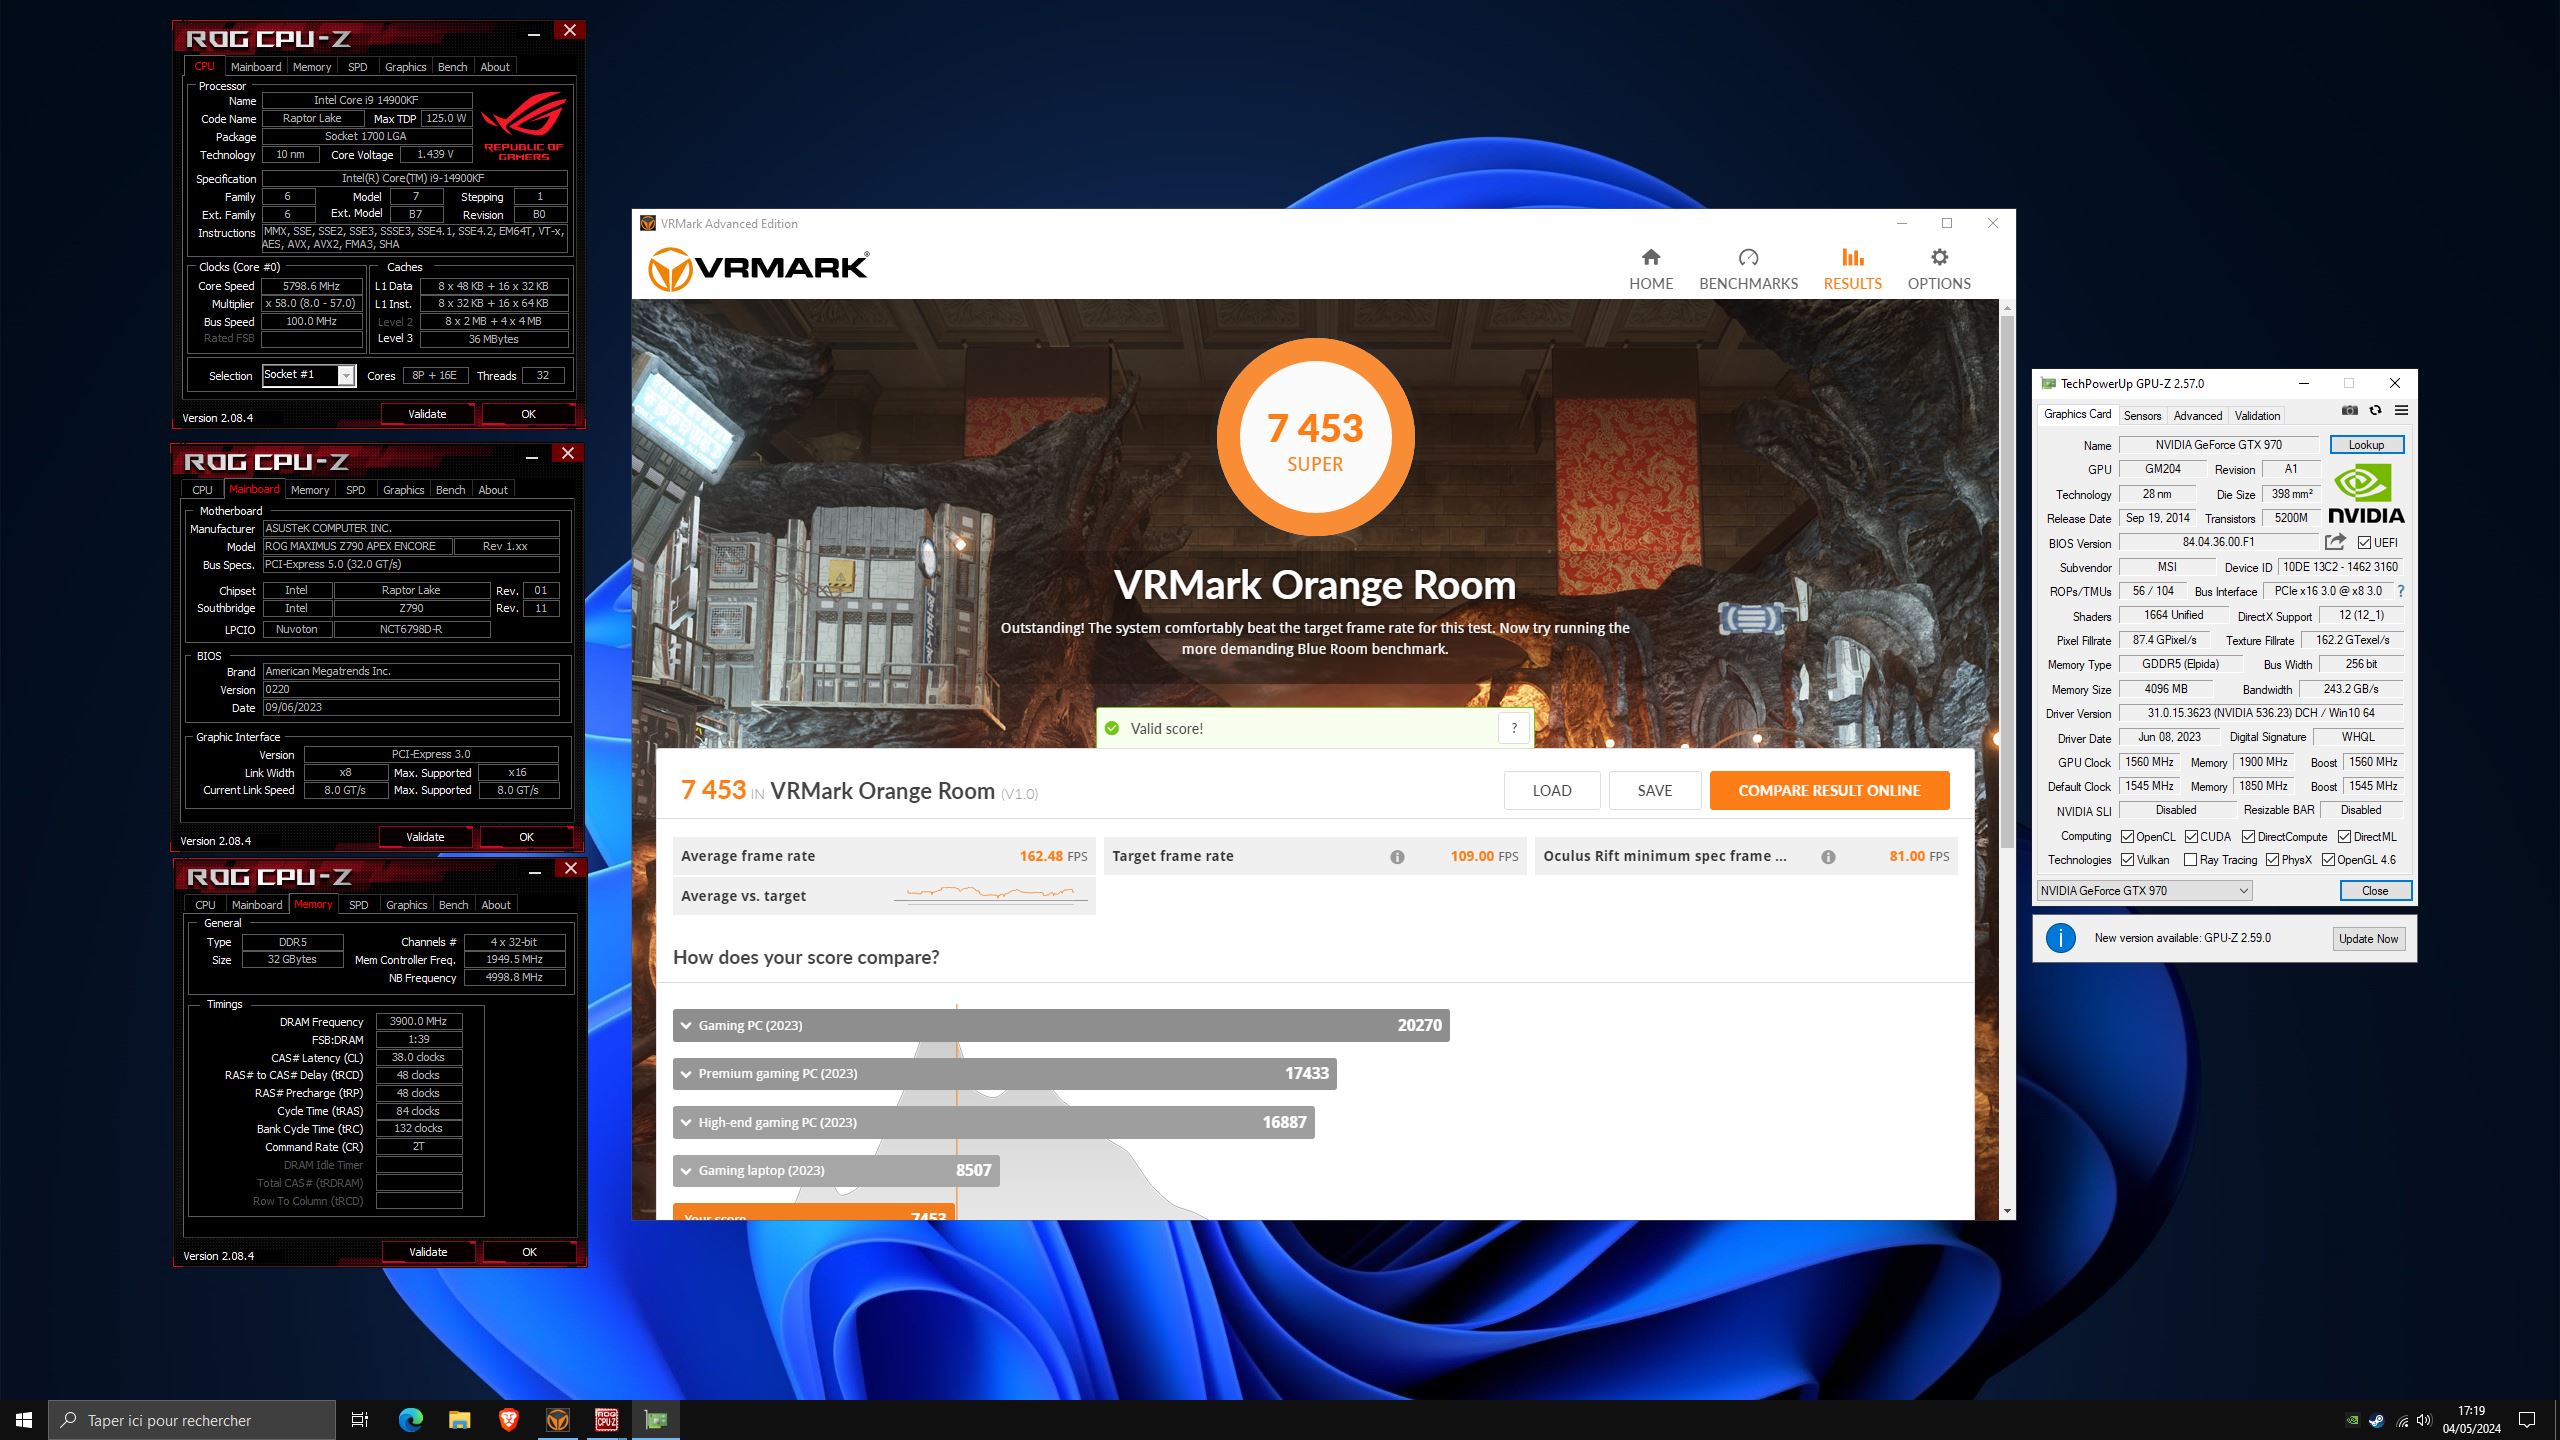This screenshot has width=2560, height=1440.
Task: Click the taskbar search box
Action: pyautogui.click(x=192, y=1420)
